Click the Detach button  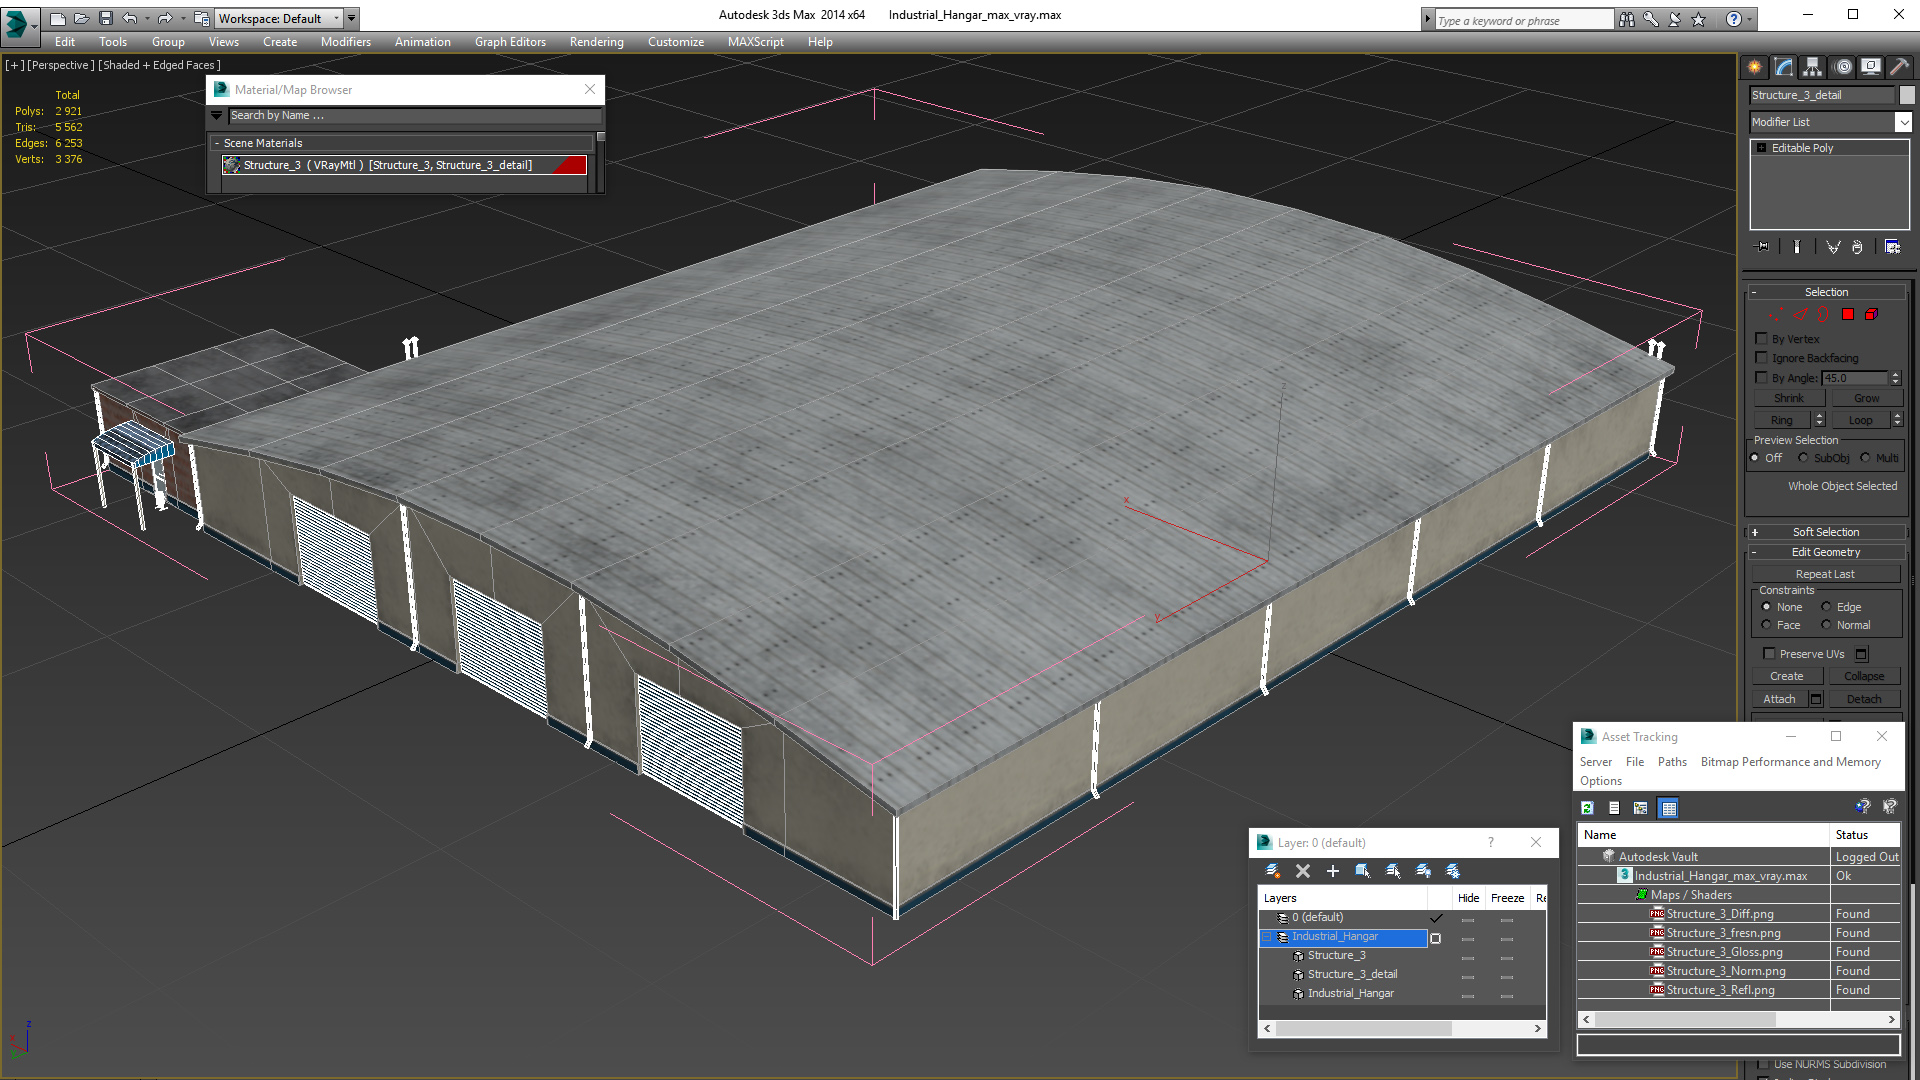pos(1864,699)
